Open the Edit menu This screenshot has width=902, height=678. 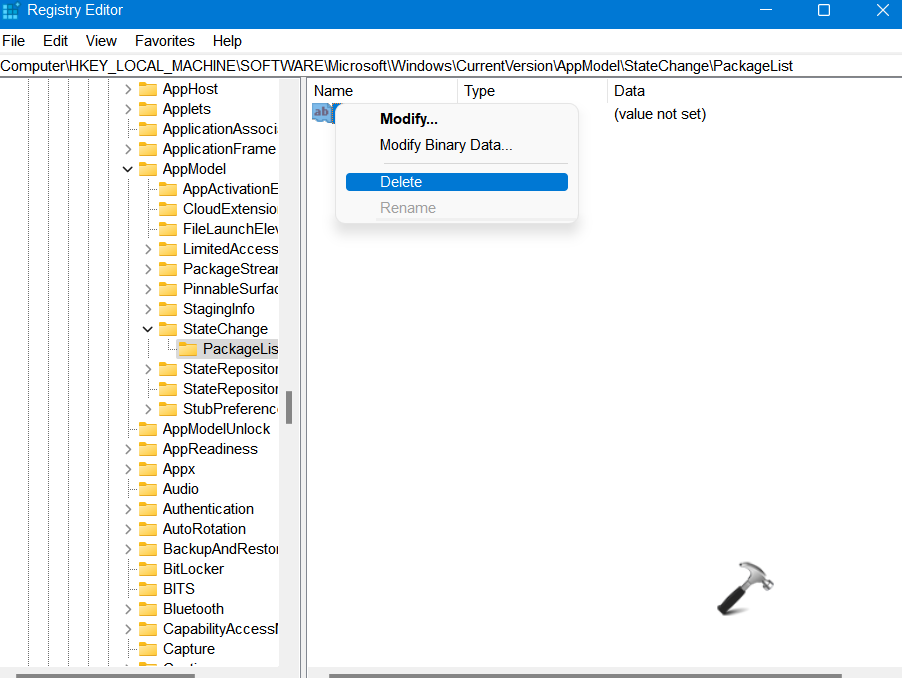coord(55,41)
